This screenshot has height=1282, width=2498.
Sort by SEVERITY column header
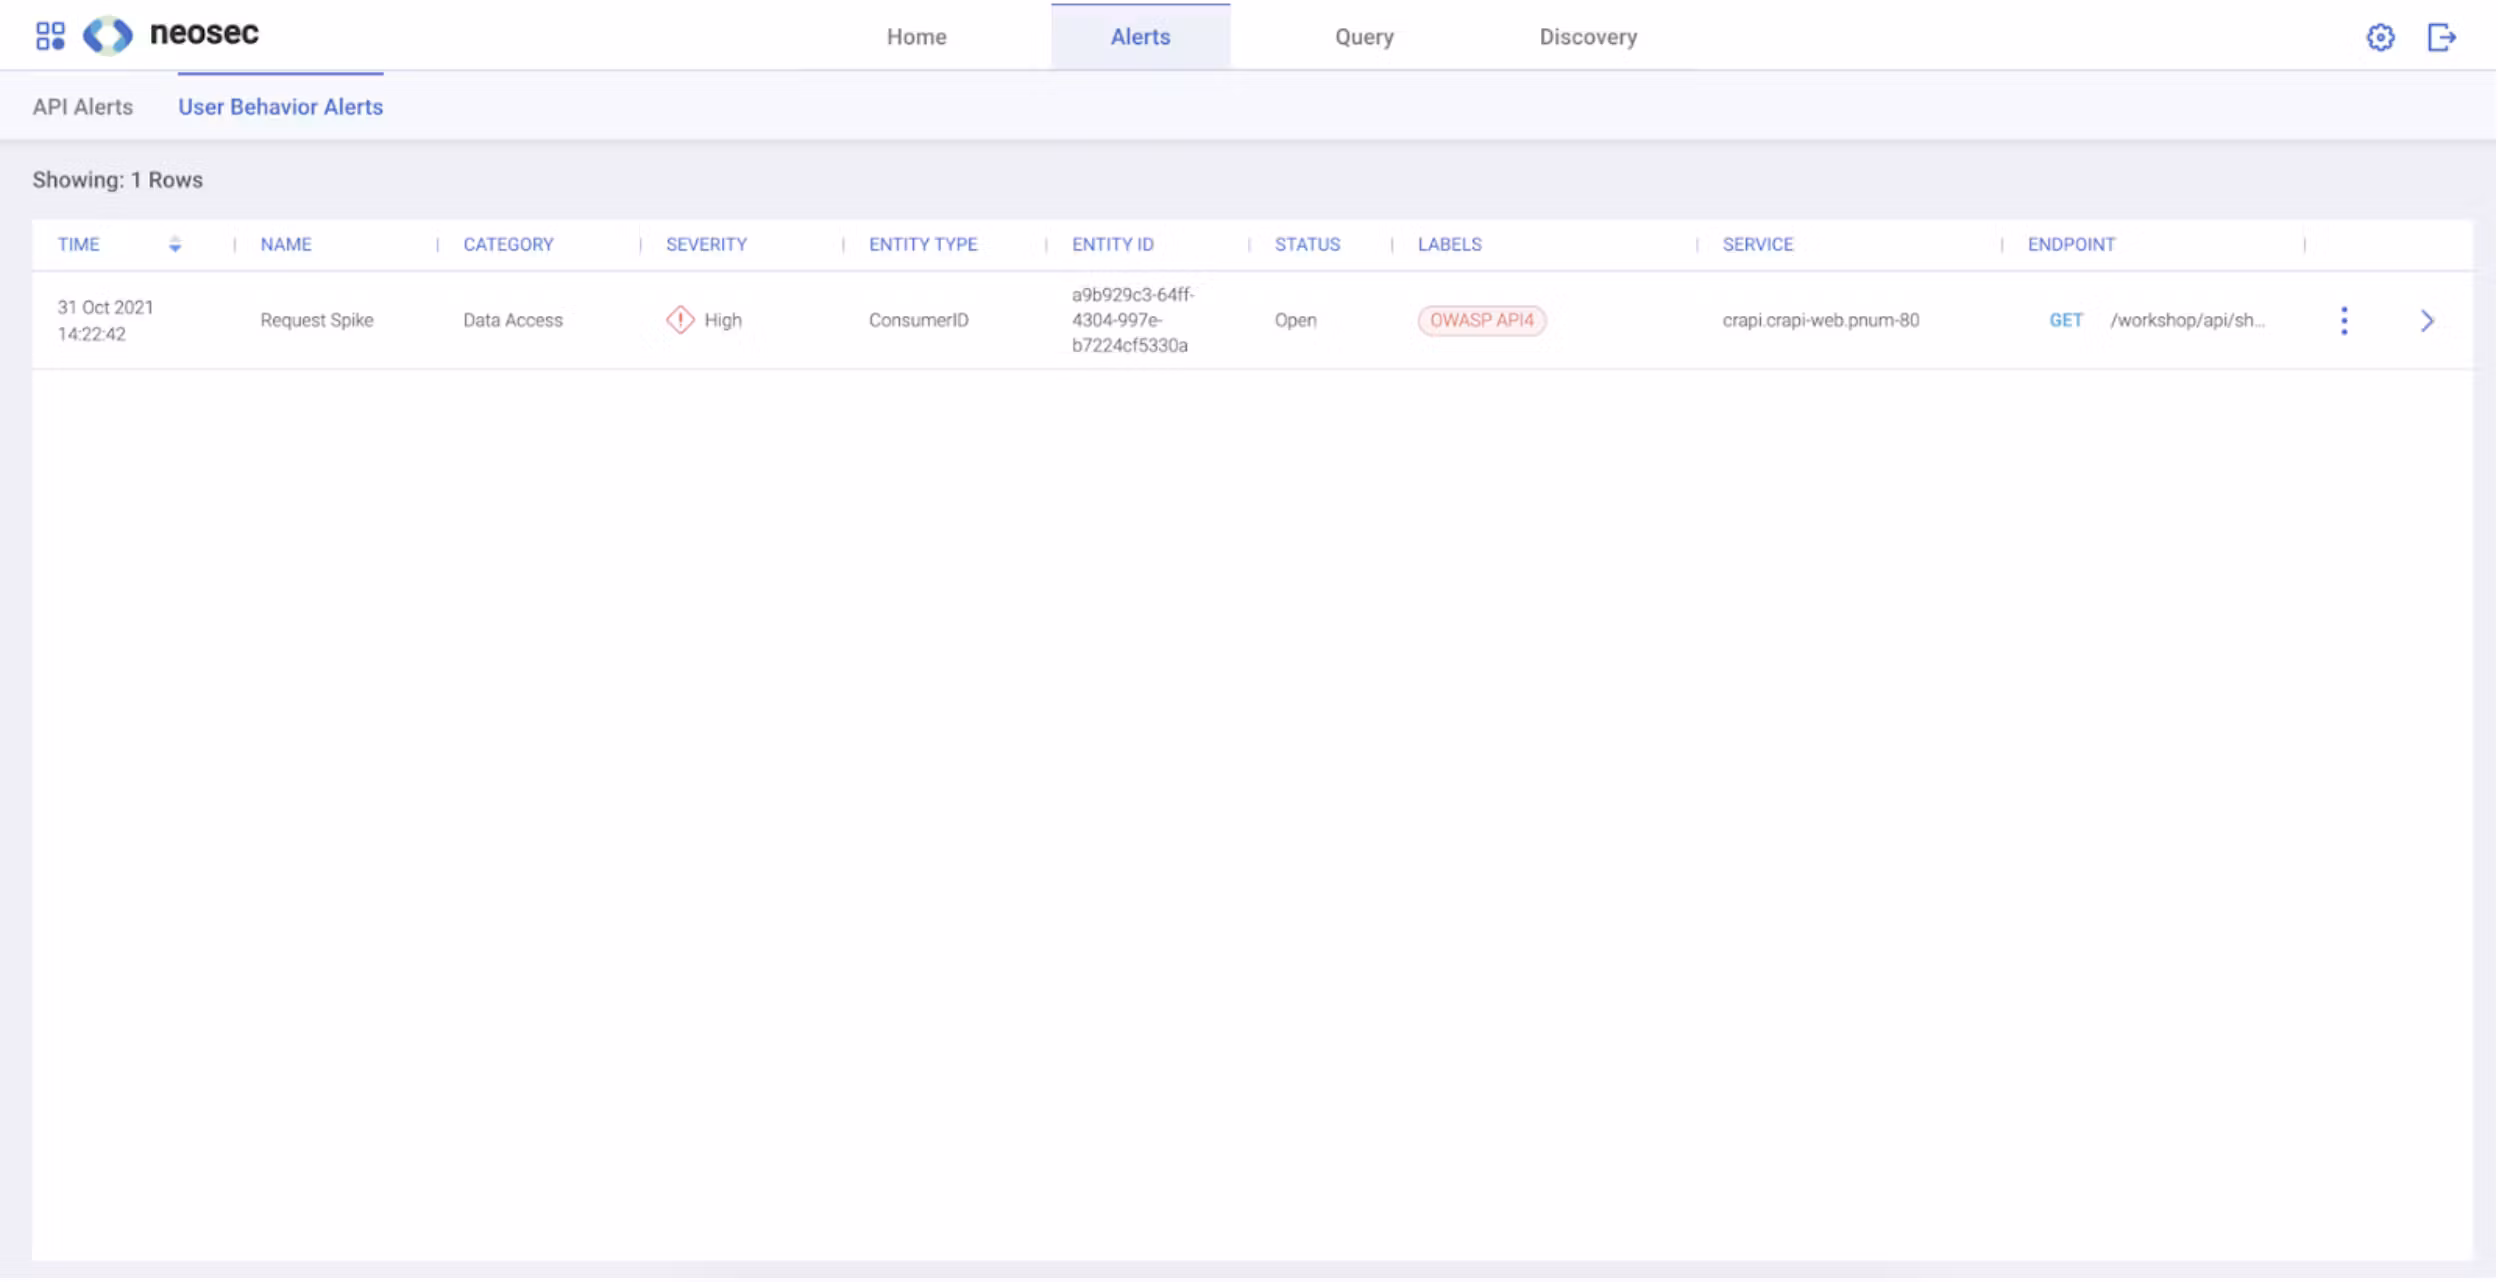pos(707,245)
